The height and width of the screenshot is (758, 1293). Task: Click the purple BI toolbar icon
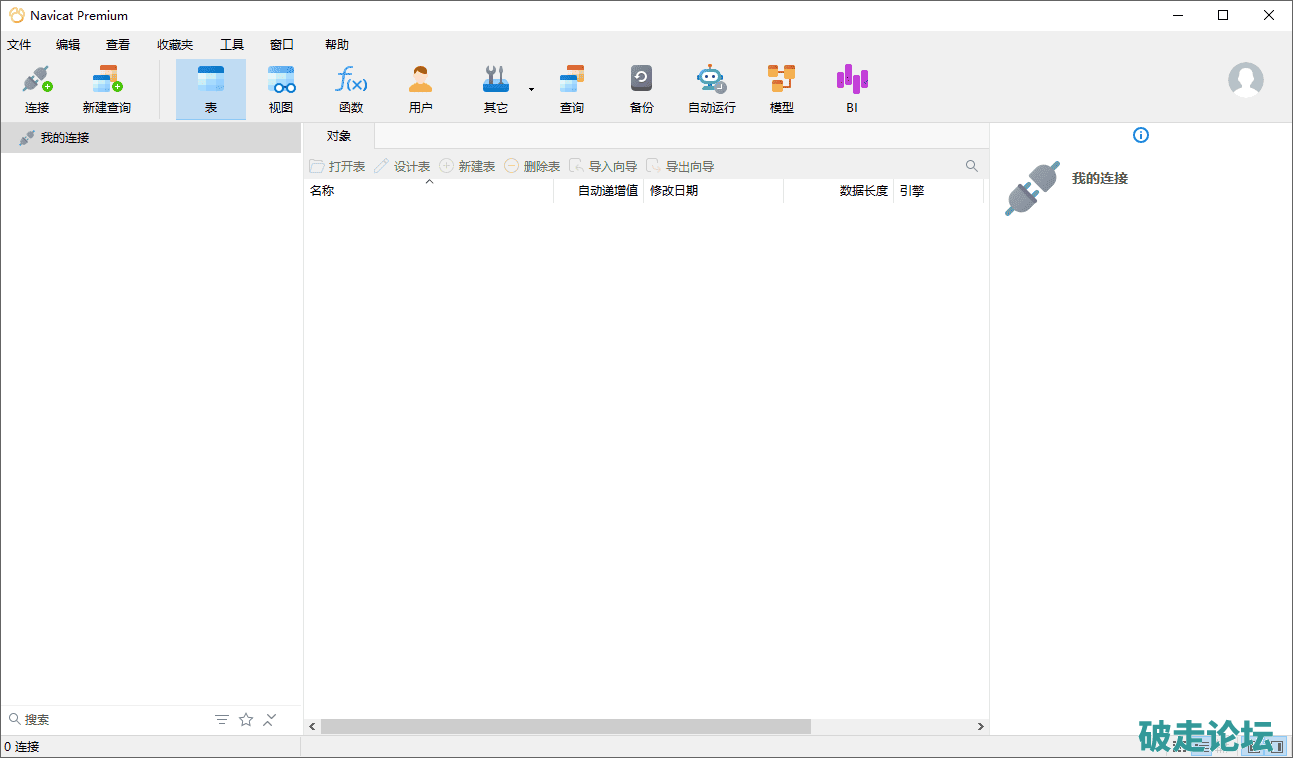(852, 89)
